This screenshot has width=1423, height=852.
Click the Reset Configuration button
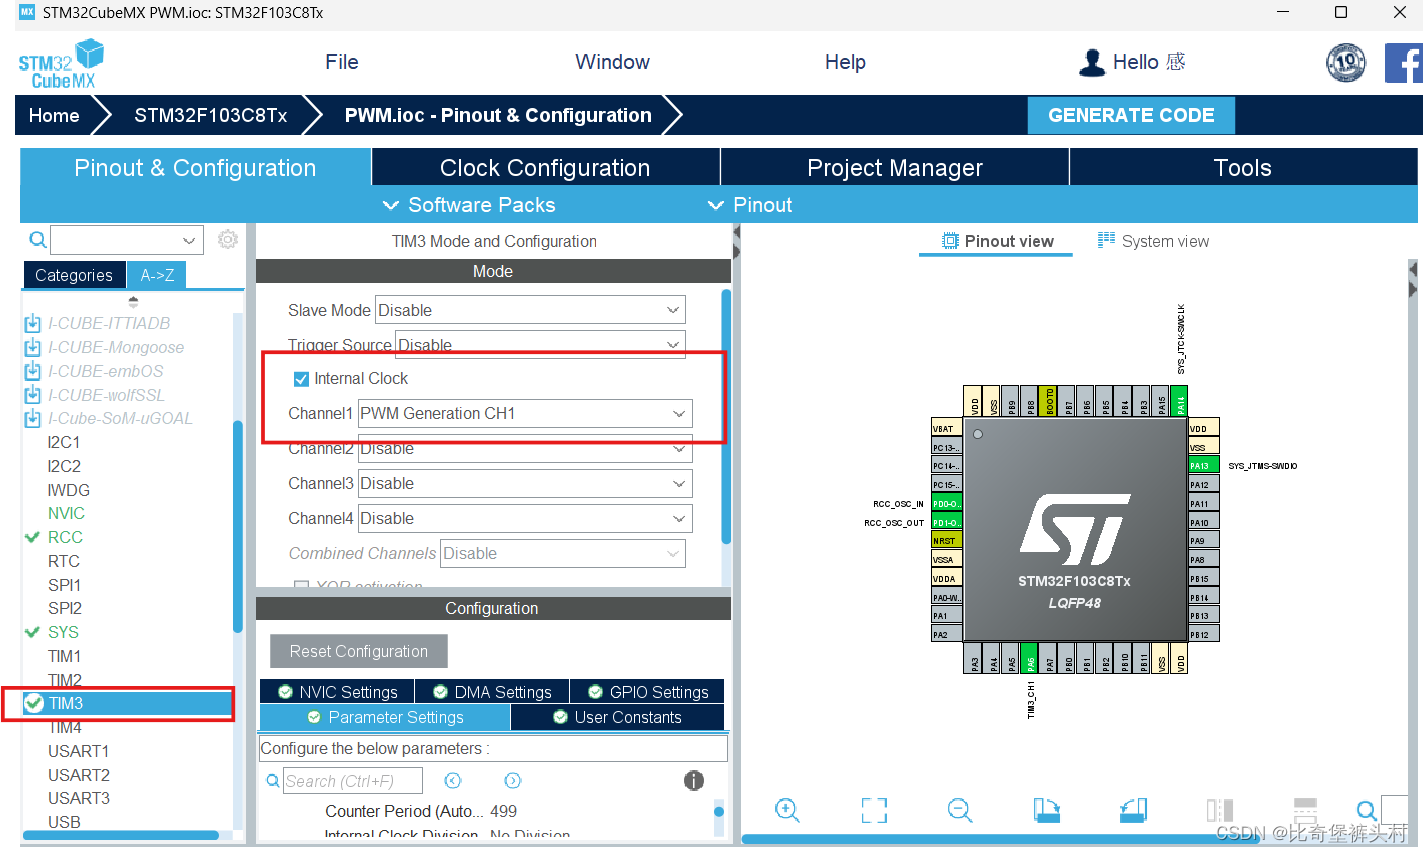[x=359, y=651]
